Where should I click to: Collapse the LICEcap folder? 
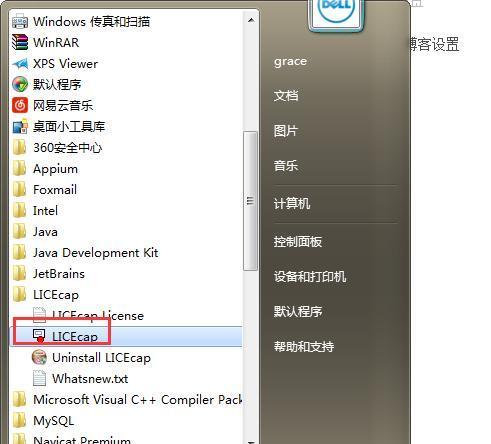(46, 295)
